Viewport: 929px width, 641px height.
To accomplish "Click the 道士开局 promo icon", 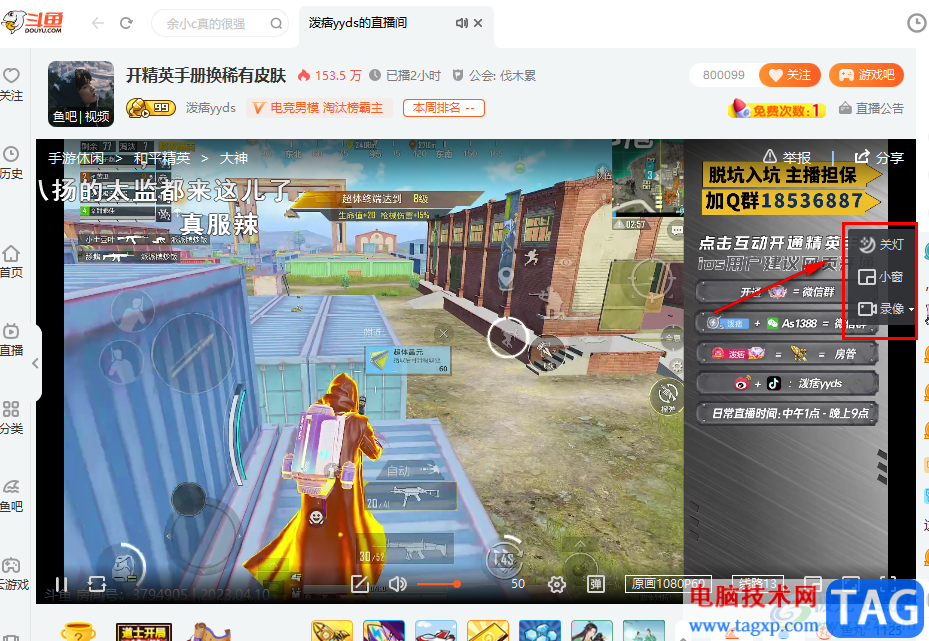I will tap(144, 632).
